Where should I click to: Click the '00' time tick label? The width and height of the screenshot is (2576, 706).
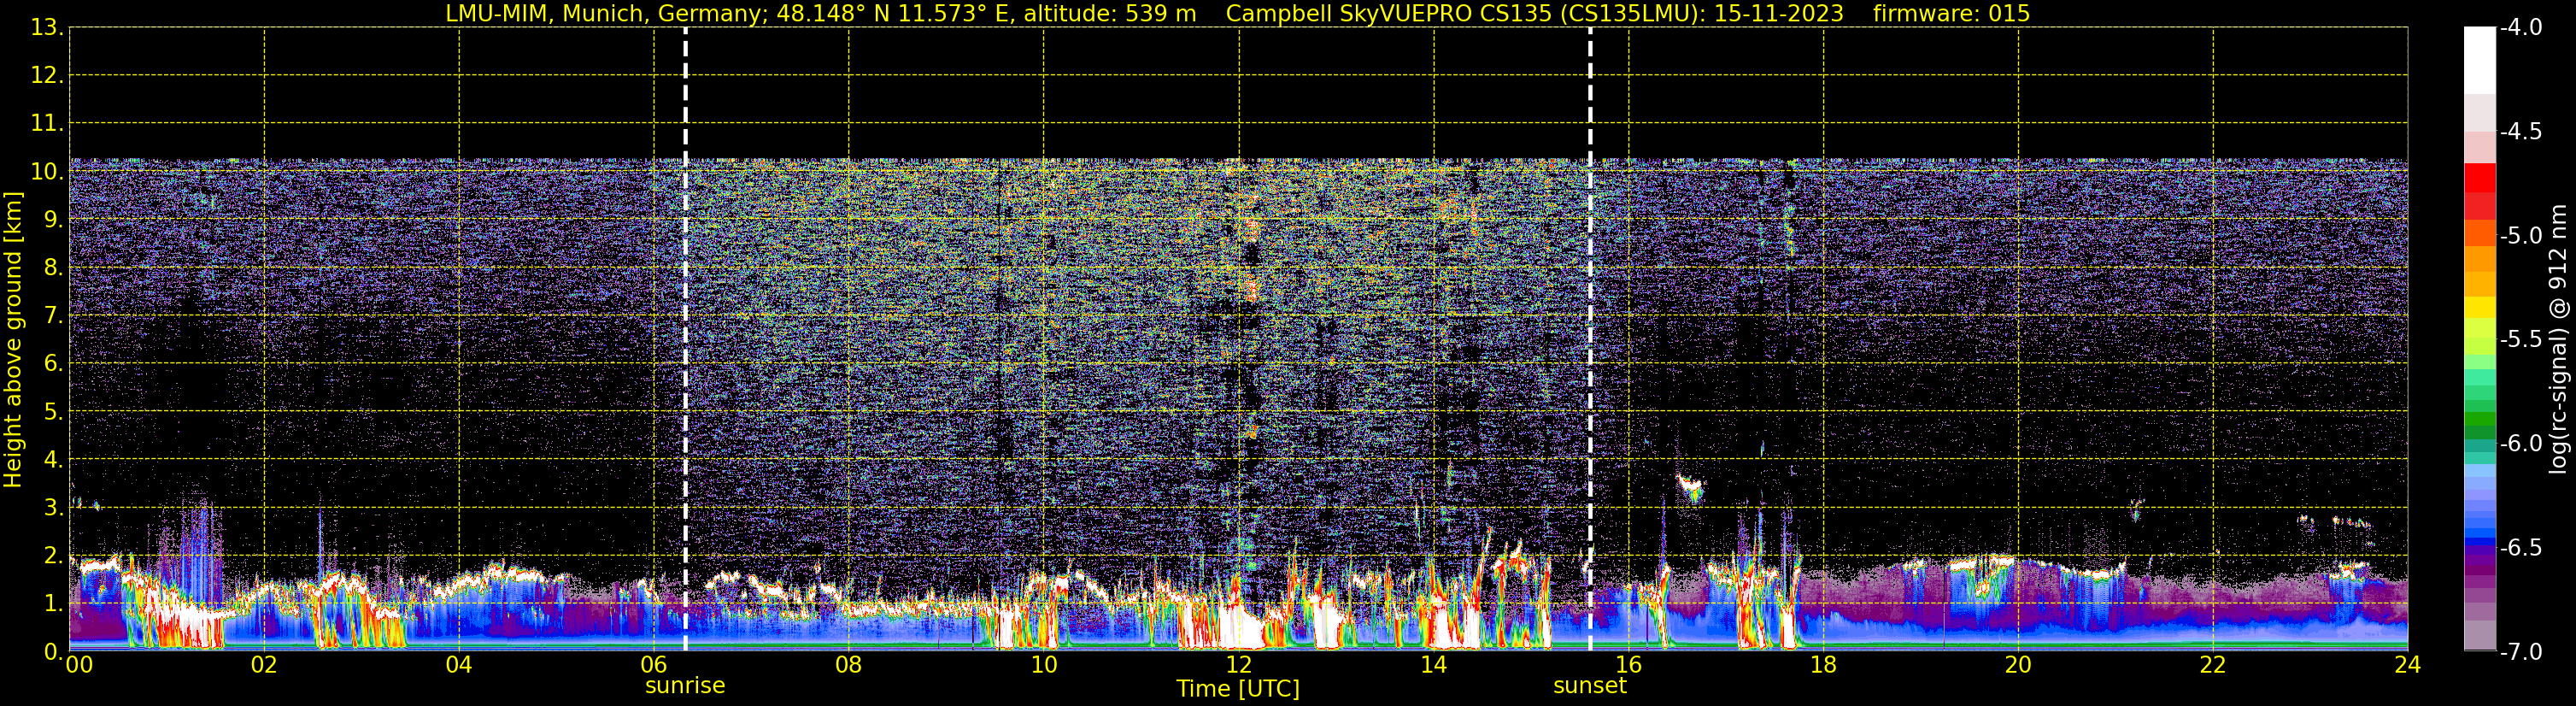click(79, 665)
